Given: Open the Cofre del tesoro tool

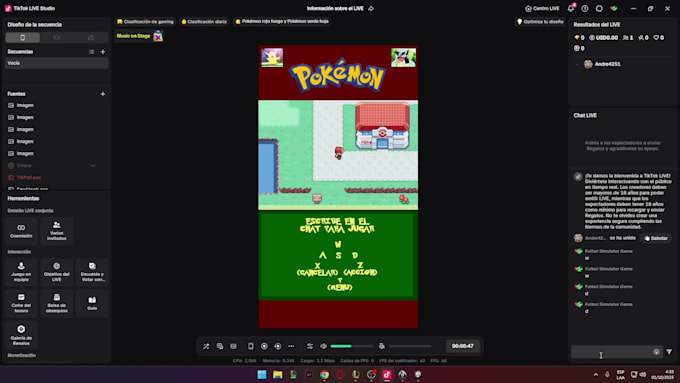Looking at the screenshot, I should [21, 303].
